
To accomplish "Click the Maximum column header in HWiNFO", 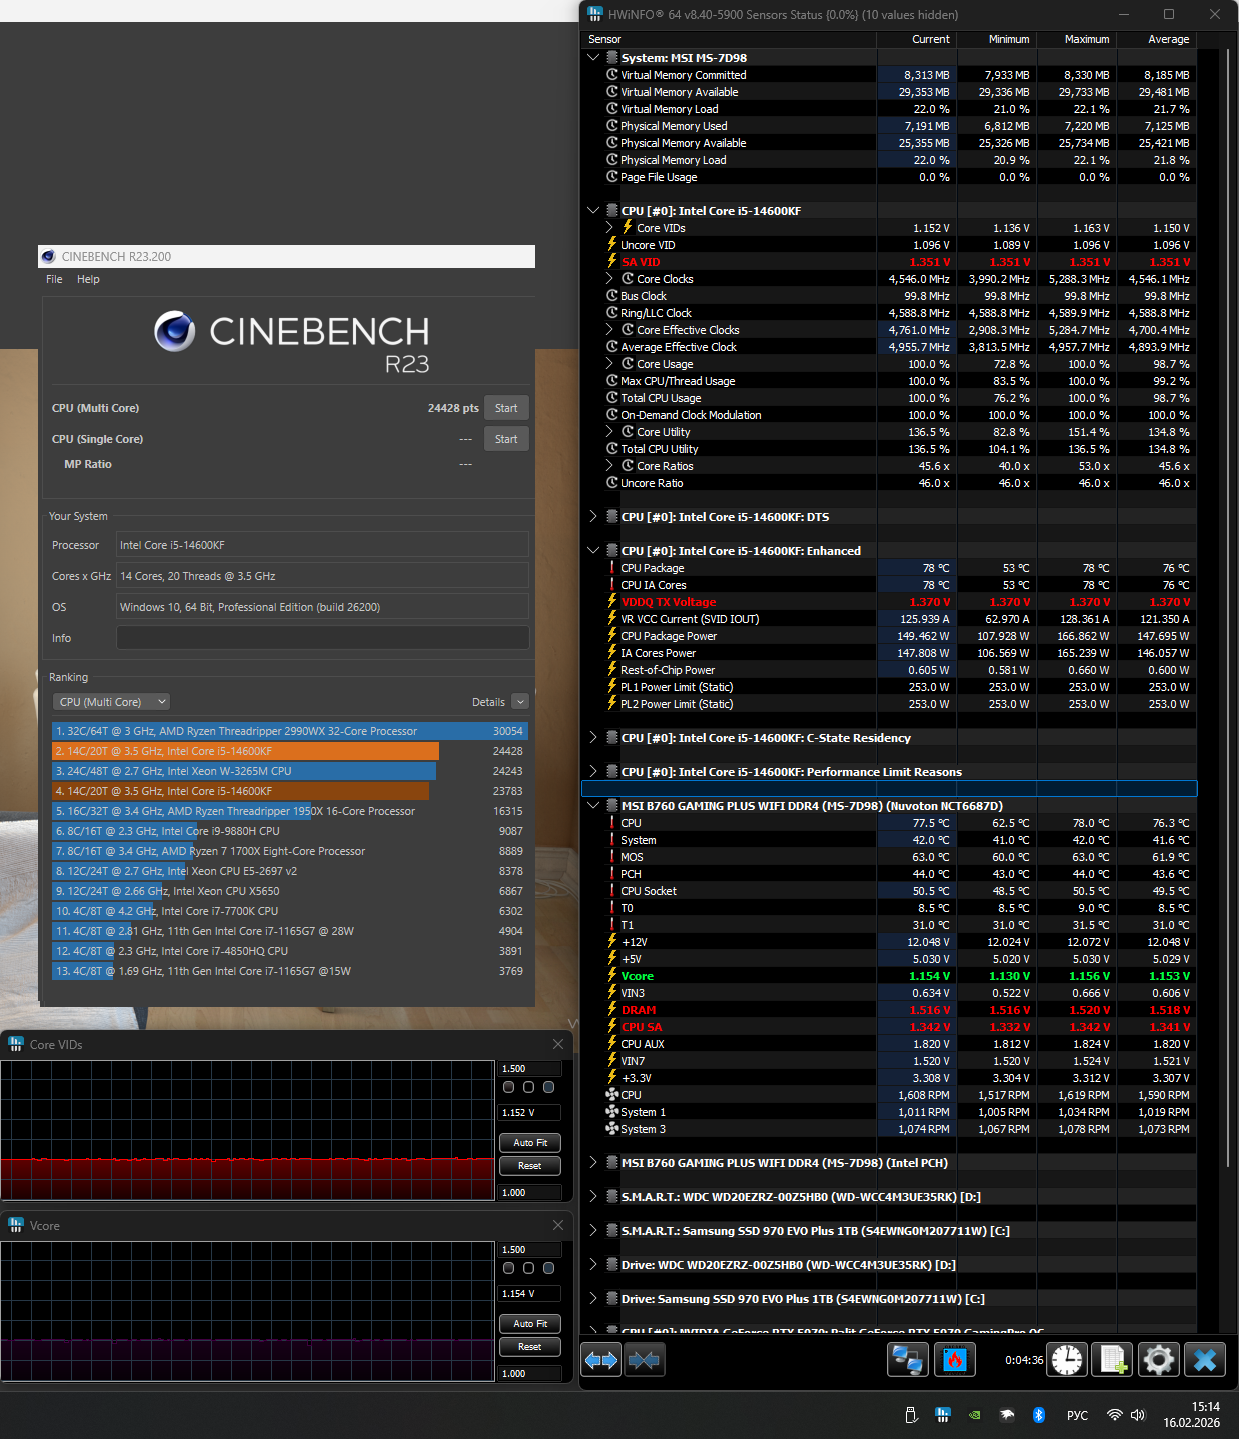I will click(x=1077, y=39).
